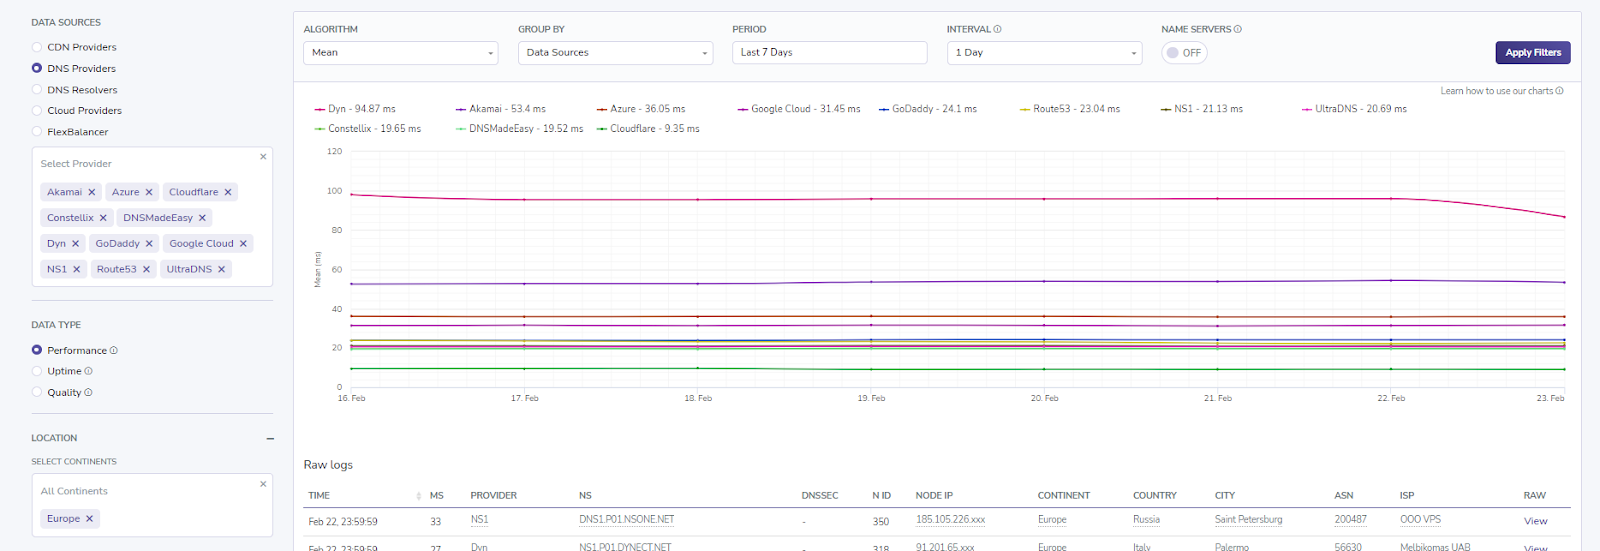Screen dimensions: 1600x551
Task: Click the Saint Petersburg city cell
Action: click(x=1248, y=520)
